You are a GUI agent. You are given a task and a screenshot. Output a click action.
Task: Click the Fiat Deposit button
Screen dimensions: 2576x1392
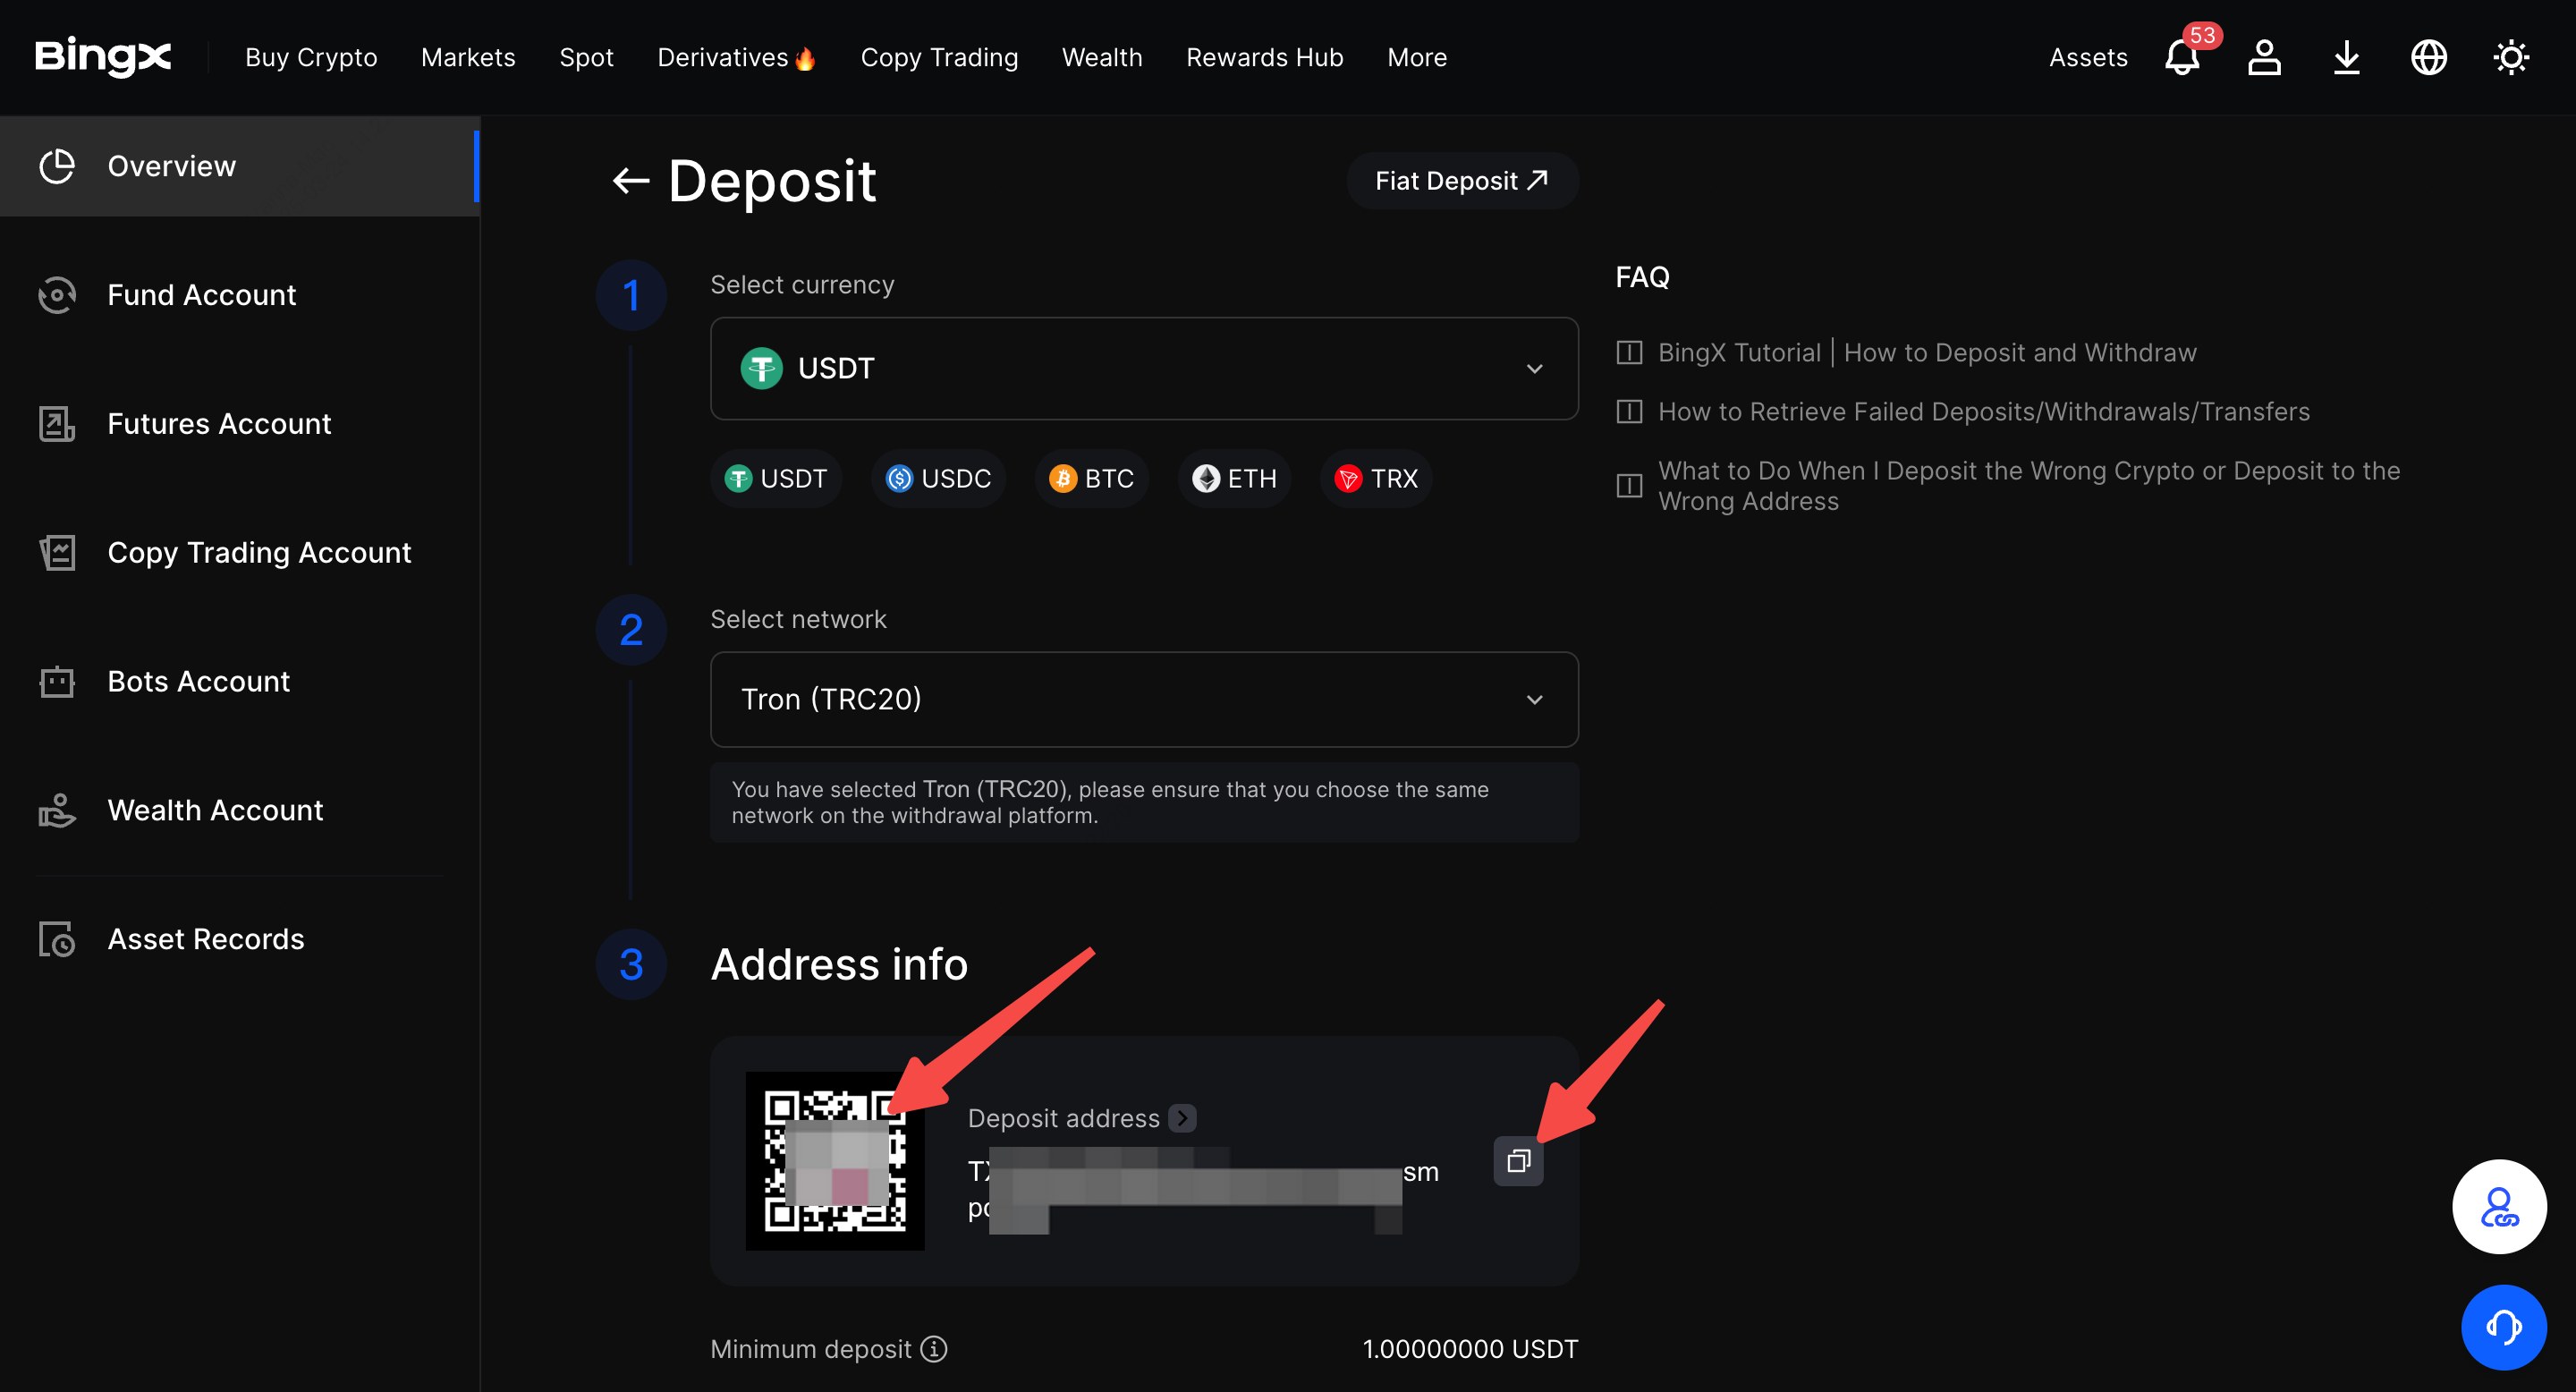tap(1461, 180)
